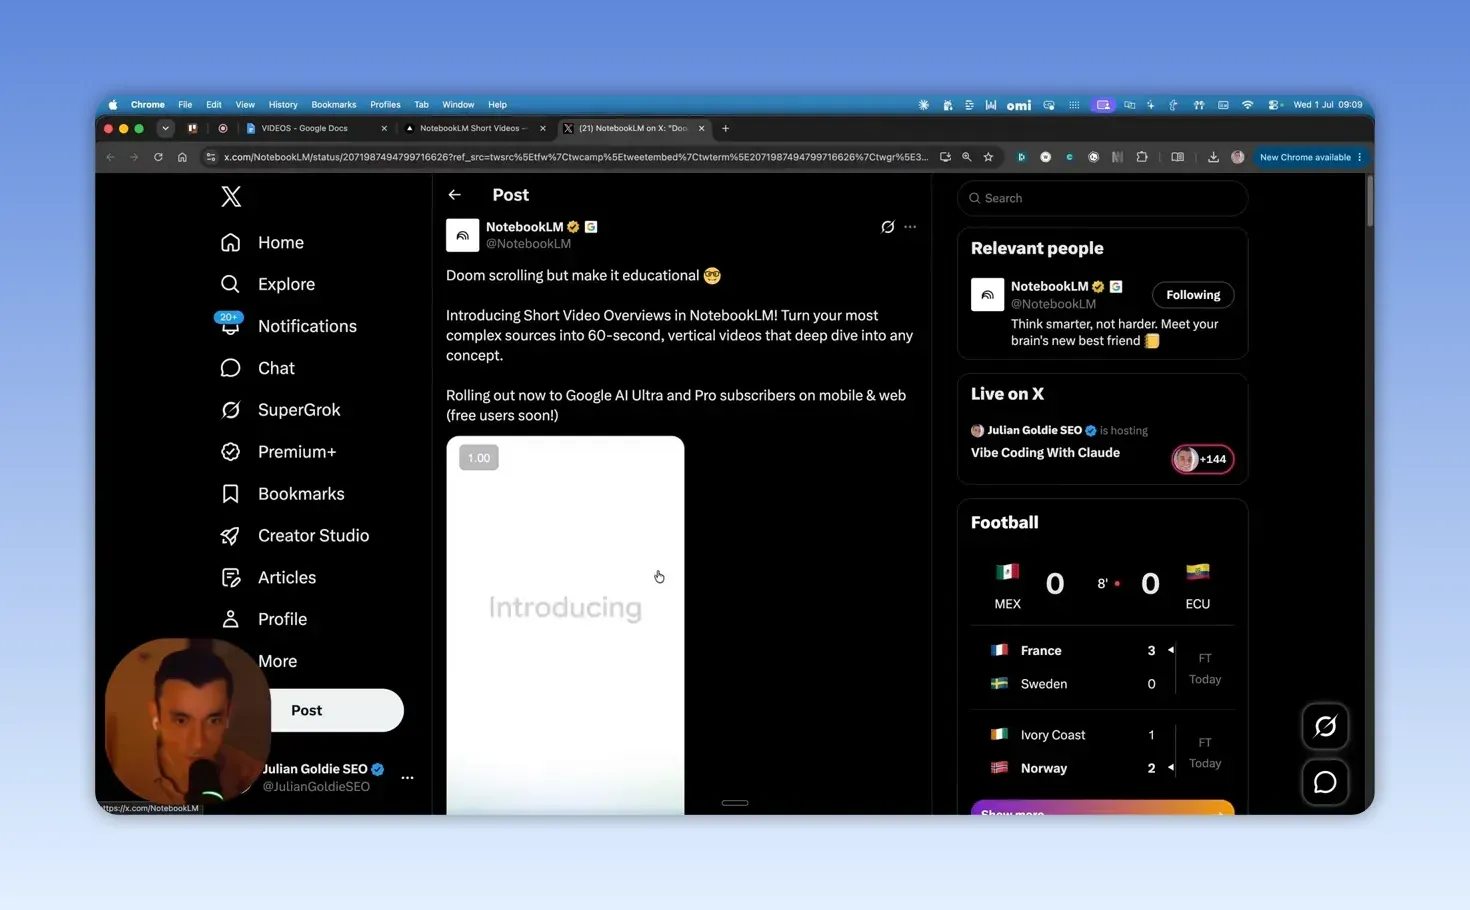Open the History menu
This screenshot has height=910, width=1470.
coord(283,105)
